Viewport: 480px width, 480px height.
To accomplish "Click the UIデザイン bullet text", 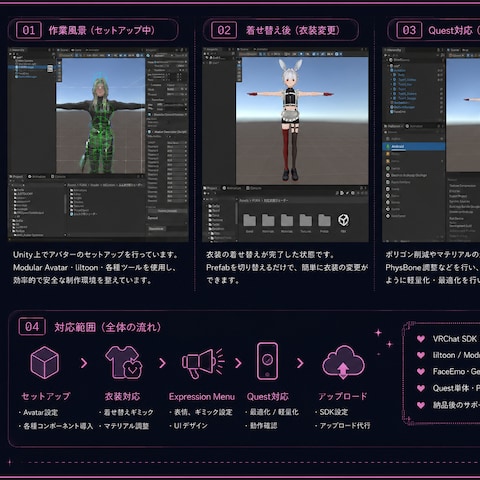I will click(190, 426).
